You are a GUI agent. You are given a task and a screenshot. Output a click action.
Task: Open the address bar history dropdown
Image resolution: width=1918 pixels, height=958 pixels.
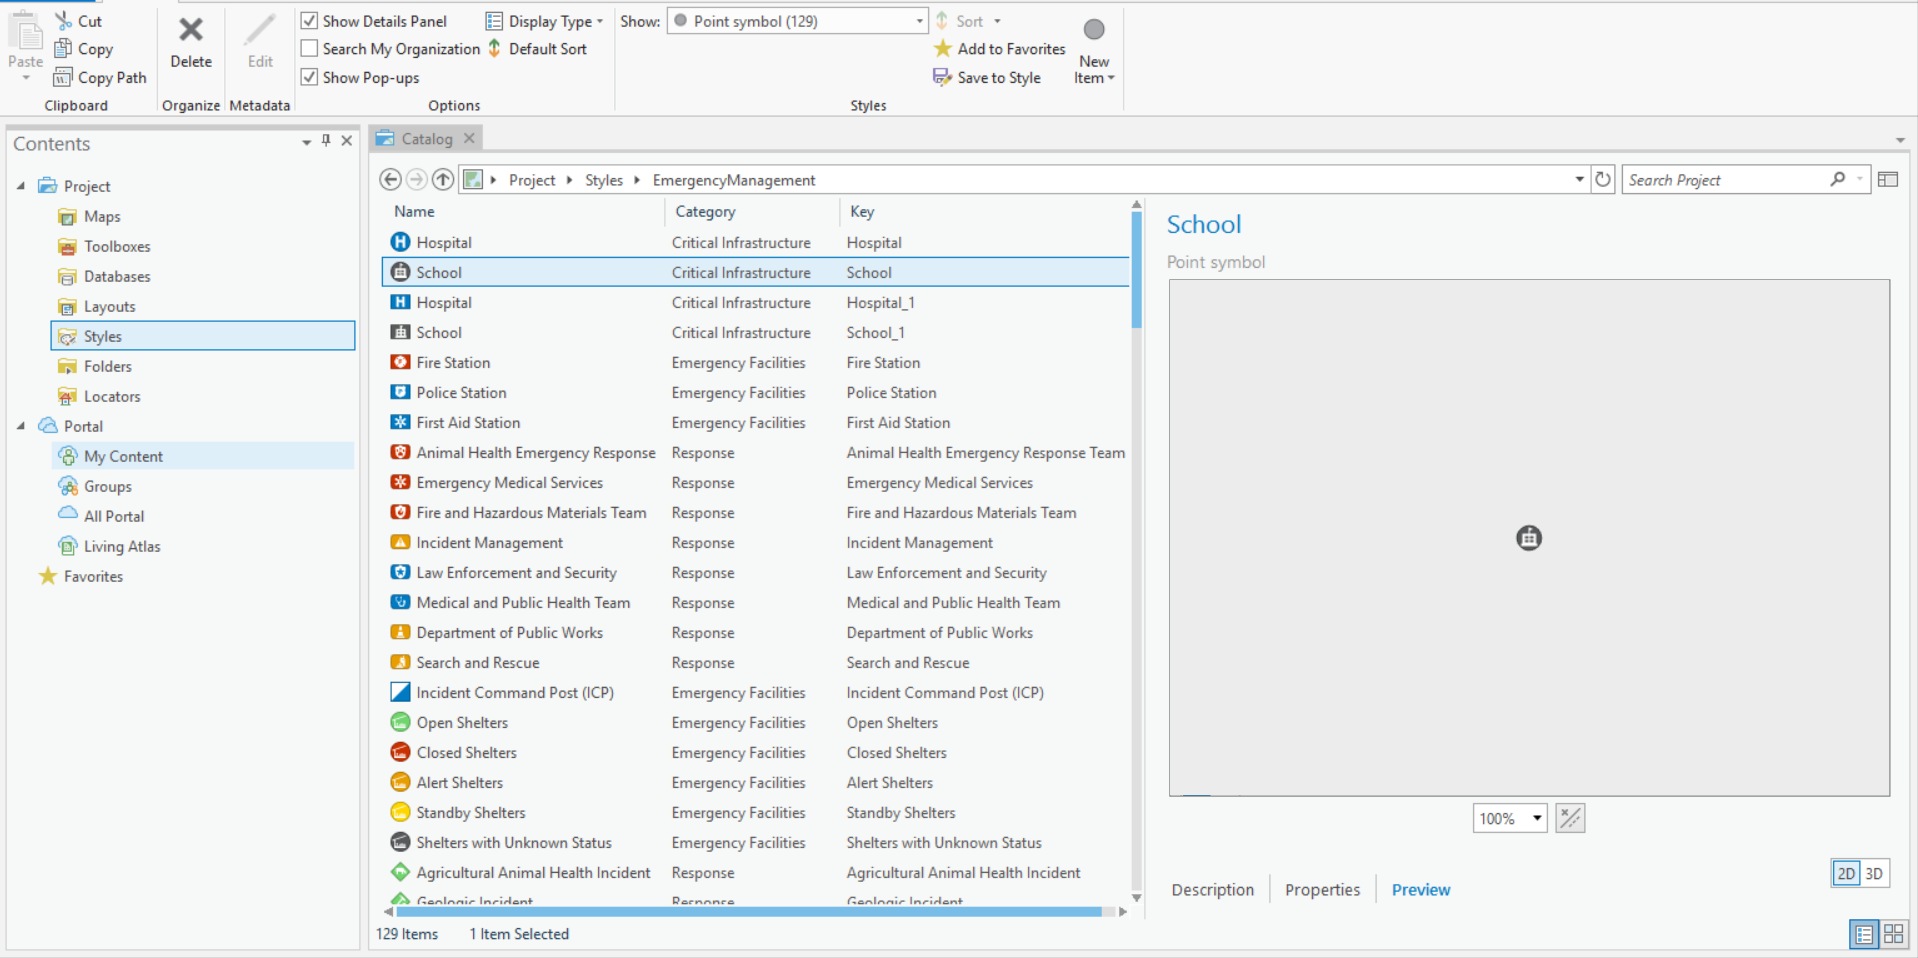1580,180
